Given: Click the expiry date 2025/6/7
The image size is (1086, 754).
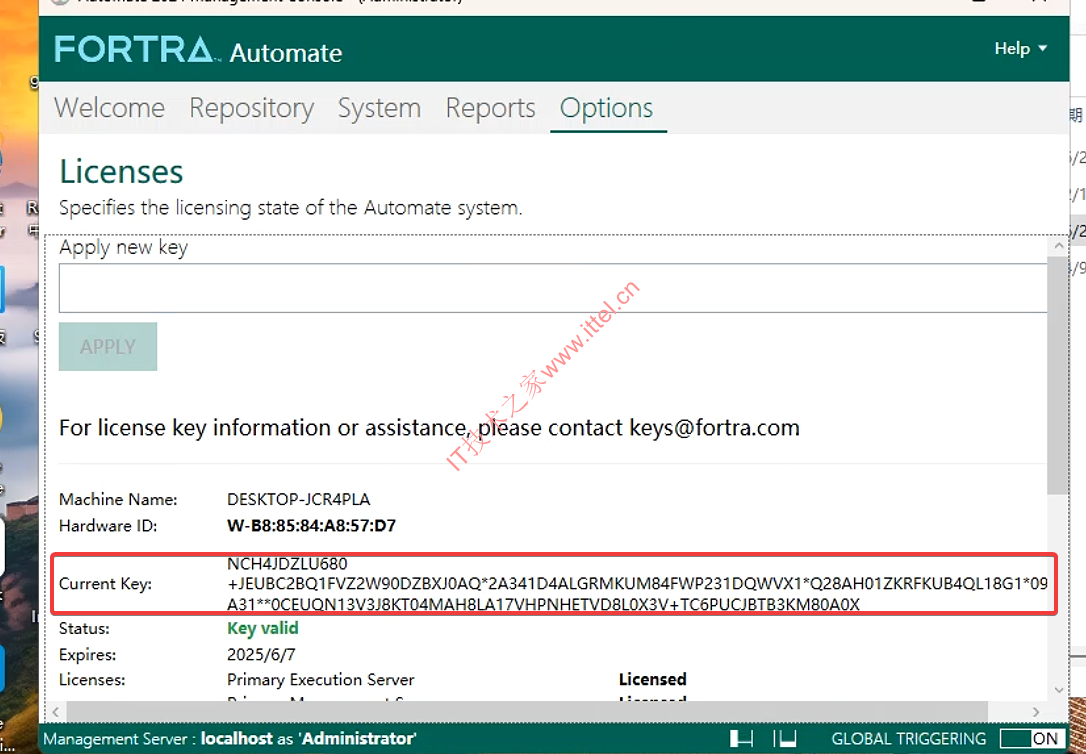Looking at the screenshot, I should pos(261,654).
